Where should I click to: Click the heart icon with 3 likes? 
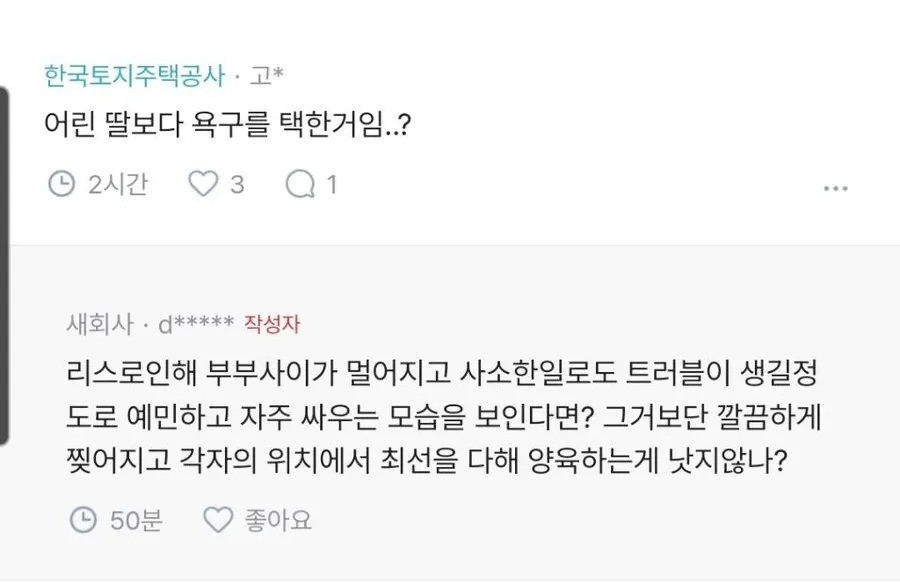pyautogui.click(x=203, y=184)
